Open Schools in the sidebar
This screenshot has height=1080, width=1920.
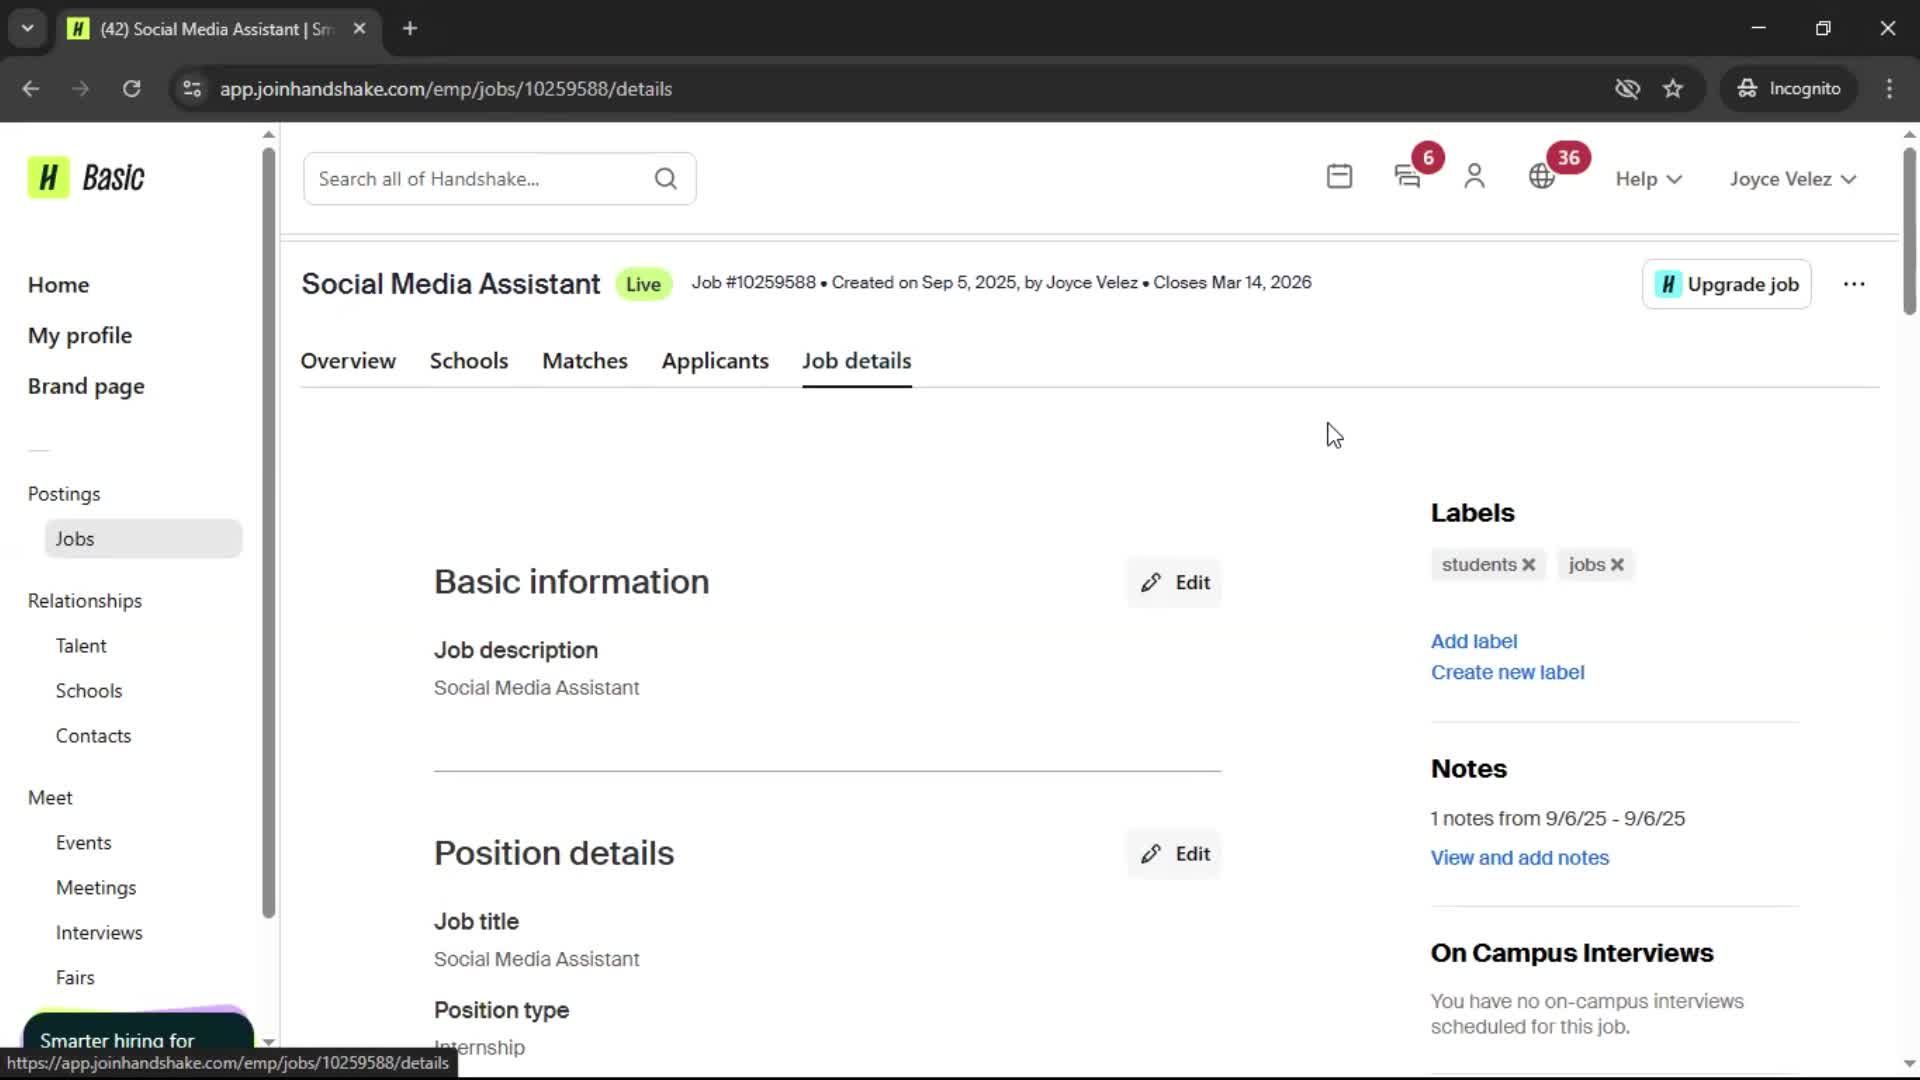click(89, 691)
